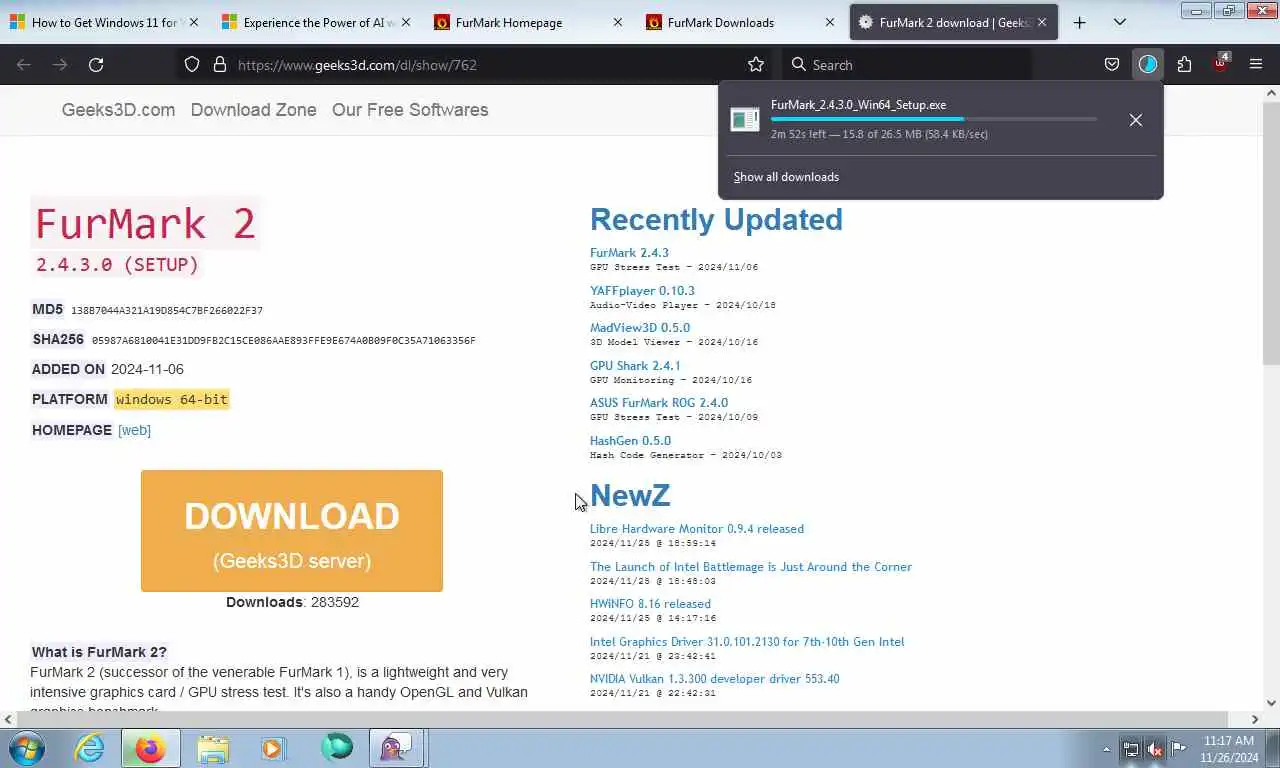Image resolution: width=1280 pixels, height=768 pixels.
Task: Open Intel Graphics Driver 31.0.101.2130 link
Action: point(747,642)
